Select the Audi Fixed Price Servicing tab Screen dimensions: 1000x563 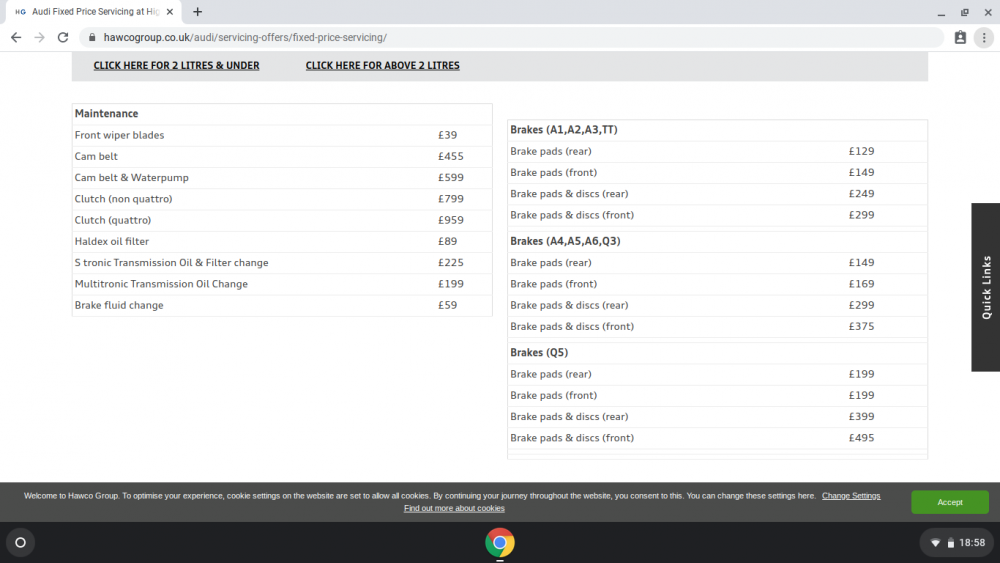click(x=93, y=11)
